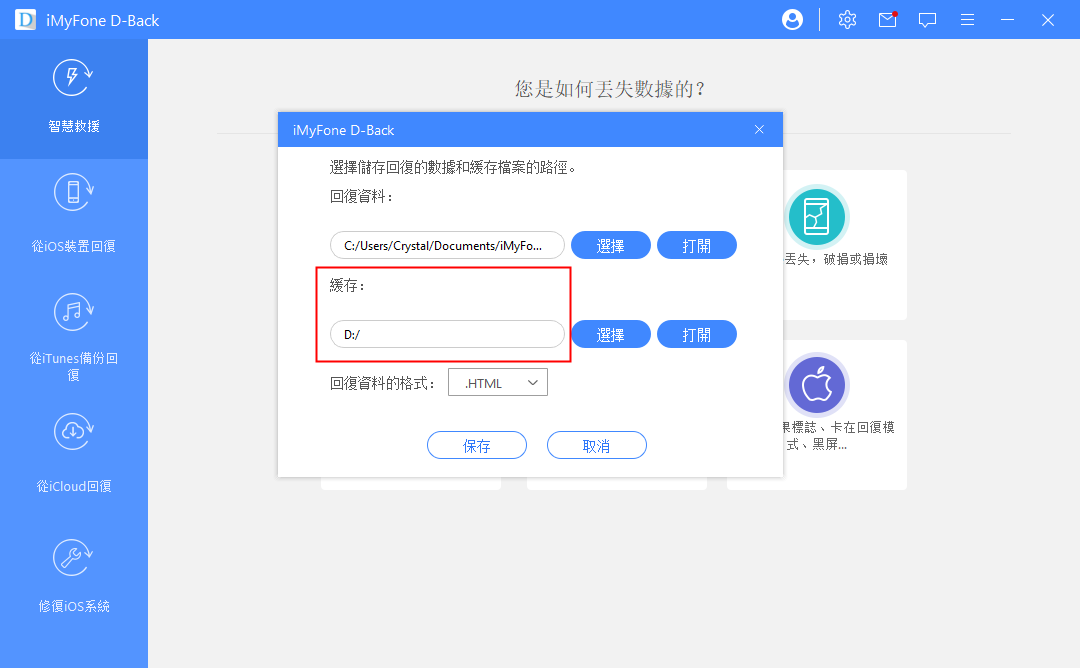Open the feedback chat bubble icon
The width and height of the screenshot is (1080, 668).
click(927, 20)
